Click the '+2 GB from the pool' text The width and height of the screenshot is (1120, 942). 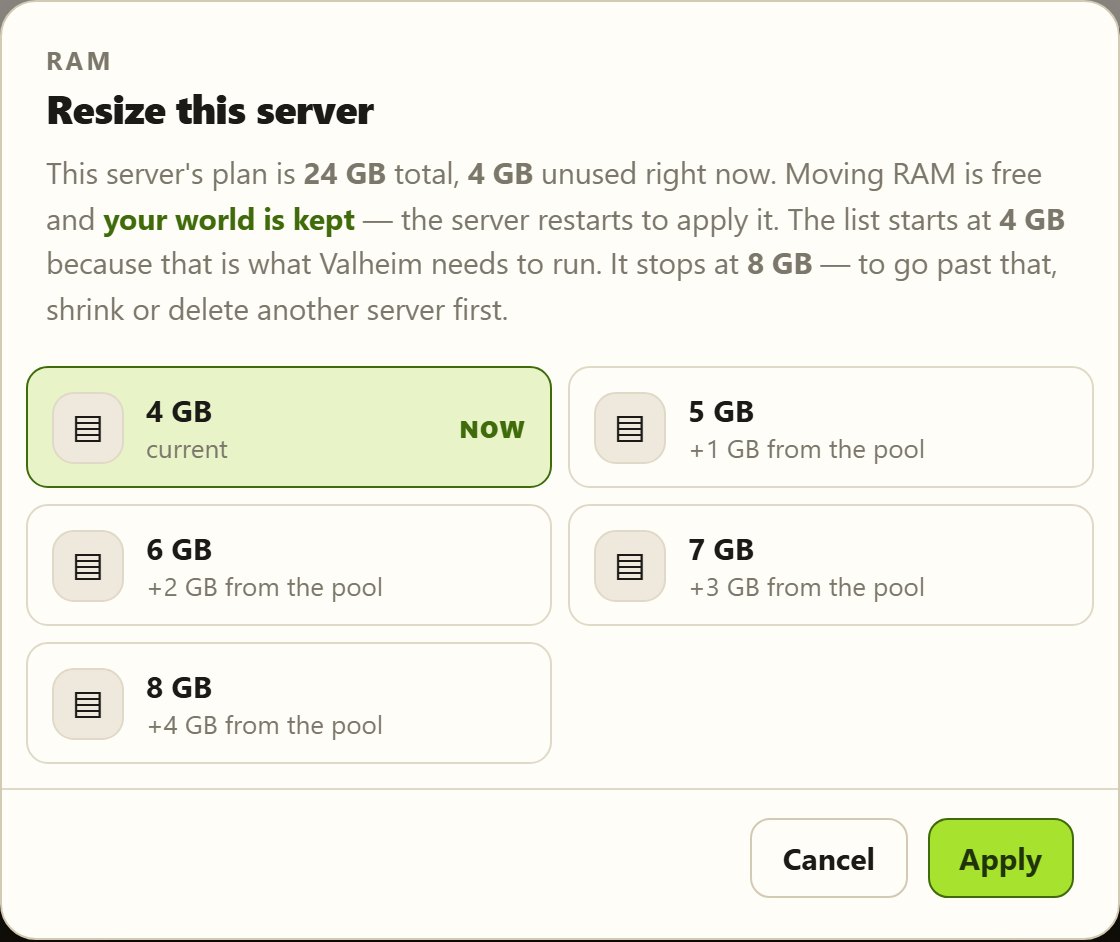pos(264,587)
